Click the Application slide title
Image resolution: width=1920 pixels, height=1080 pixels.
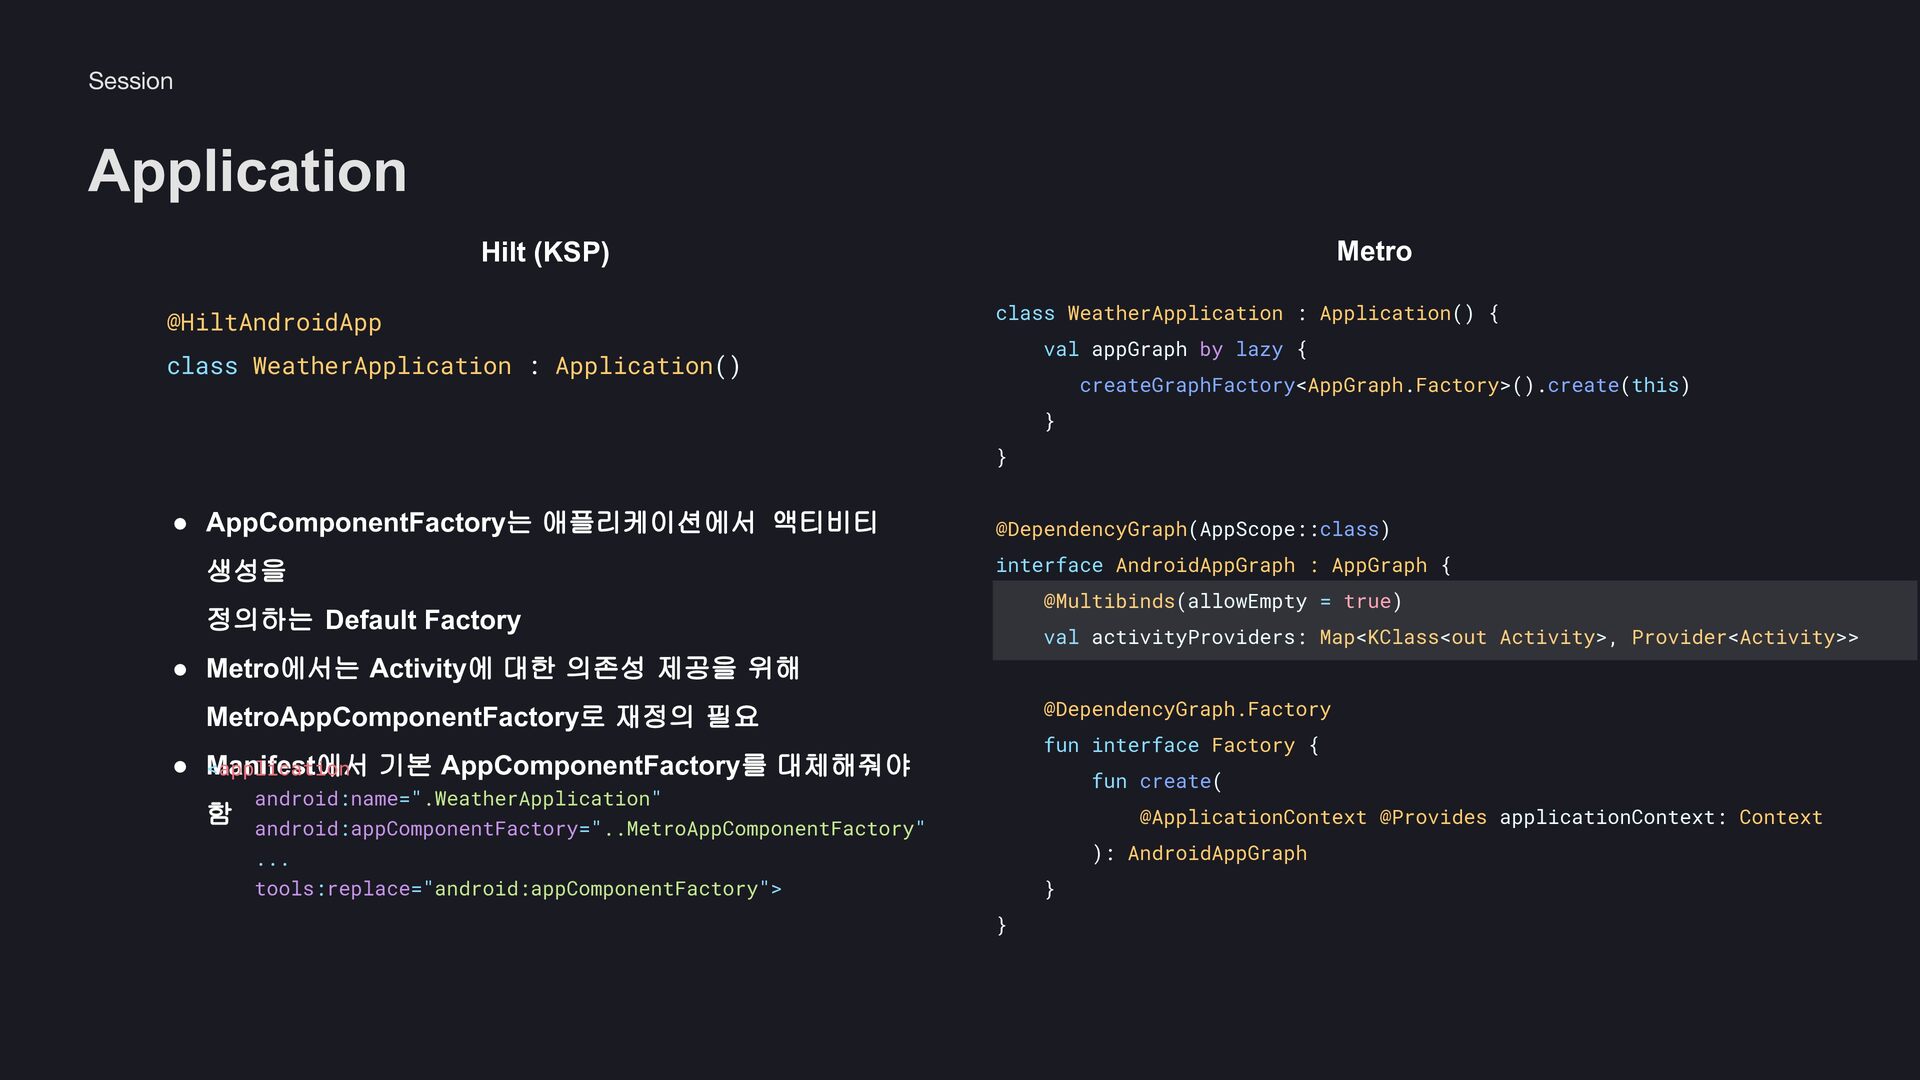pyautogui.click(x=247, y=171)
